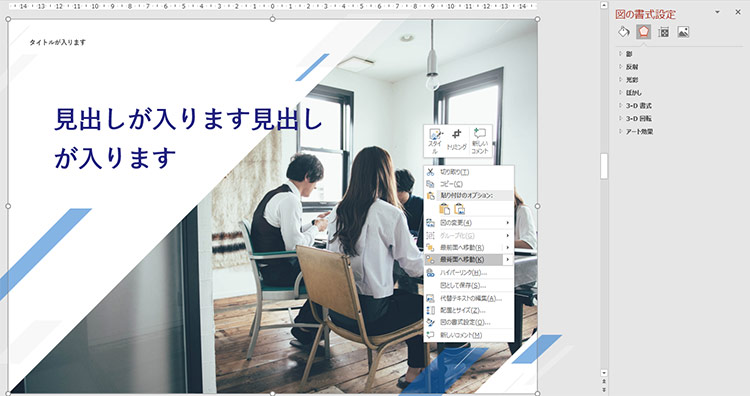The image size is (750, 396).
Task: Select コピー(C) from context menu
Action: pos(469,184)
